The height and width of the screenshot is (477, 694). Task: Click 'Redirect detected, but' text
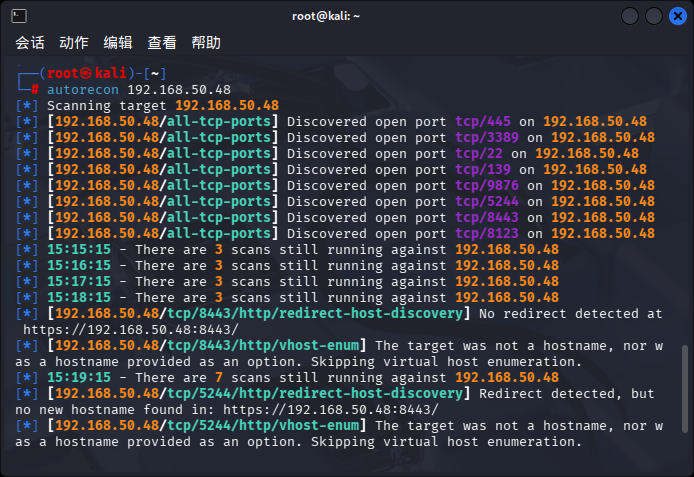click(567, 393)
